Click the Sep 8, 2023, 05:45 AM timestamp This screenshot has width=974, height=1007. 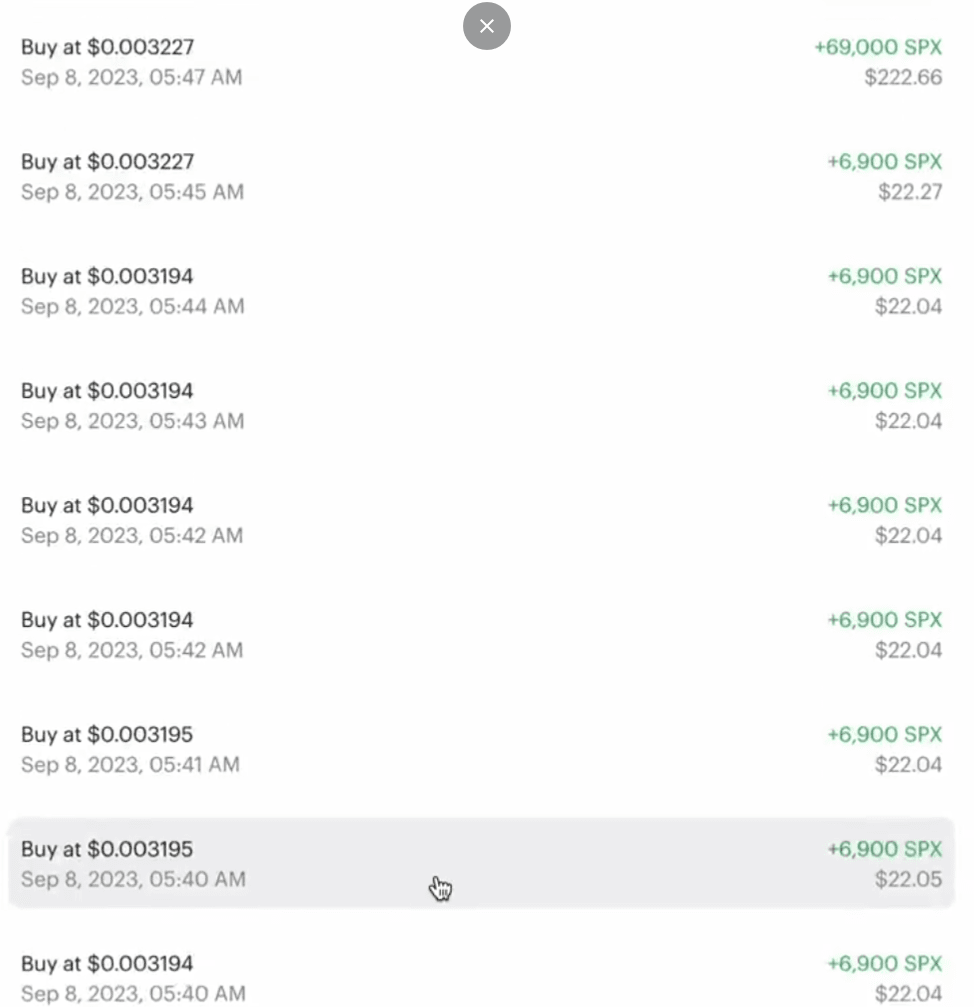coord(132,191)
